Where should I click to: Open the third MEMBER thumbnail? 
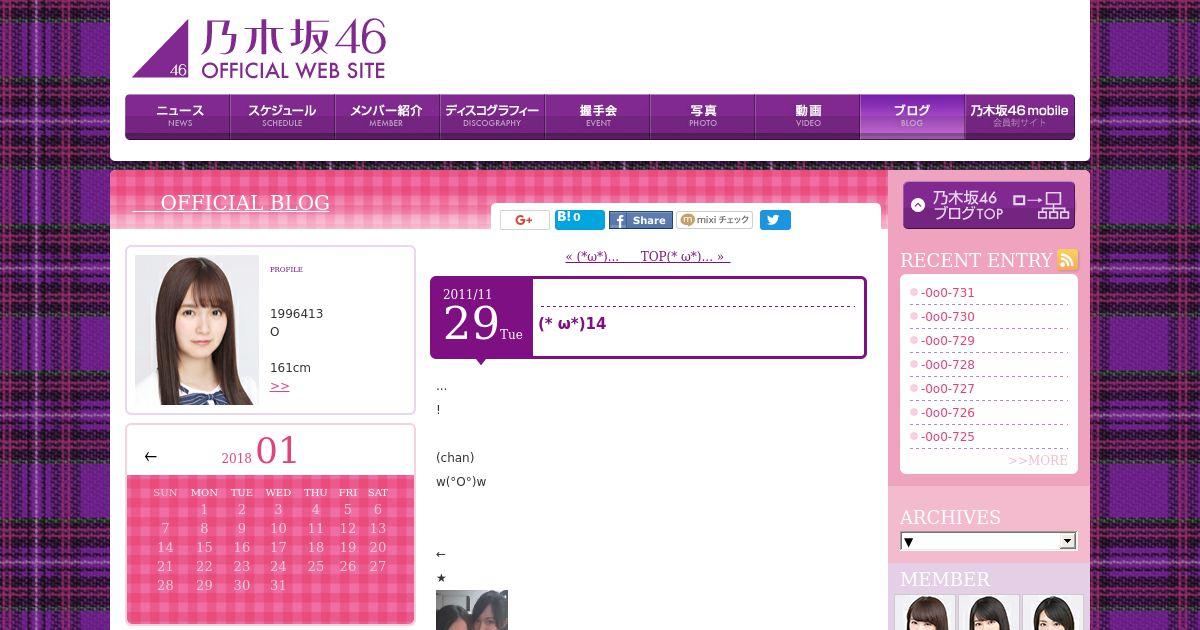click(x=1053, y=612)
